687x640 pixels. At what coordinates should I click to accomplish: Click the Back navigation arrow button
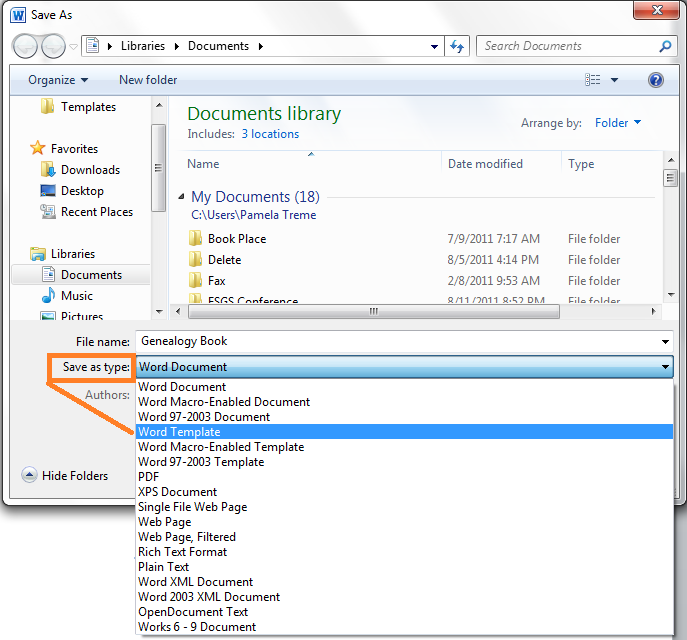pyautogui.click(x=25, y=46)
